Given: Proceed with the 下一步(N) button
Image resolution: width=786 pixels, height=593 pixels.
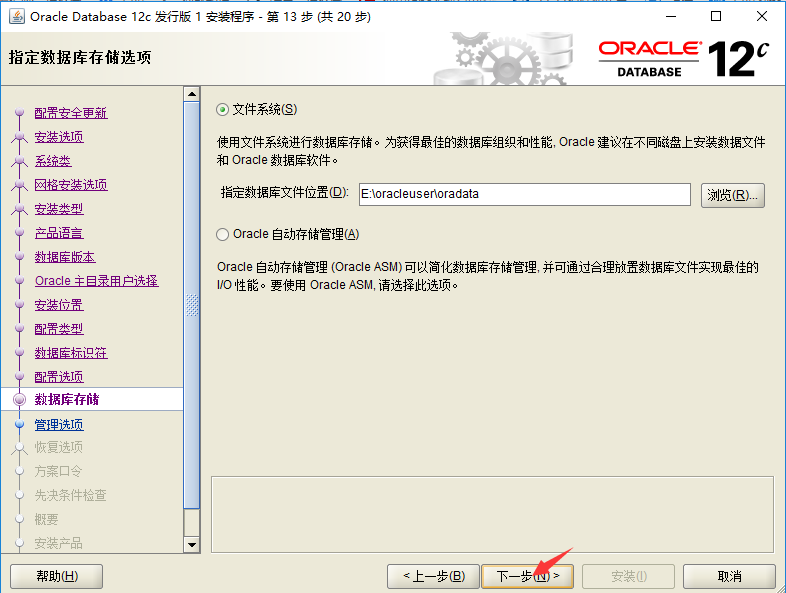Looking at the screenshot, I should tap(527, 576).
